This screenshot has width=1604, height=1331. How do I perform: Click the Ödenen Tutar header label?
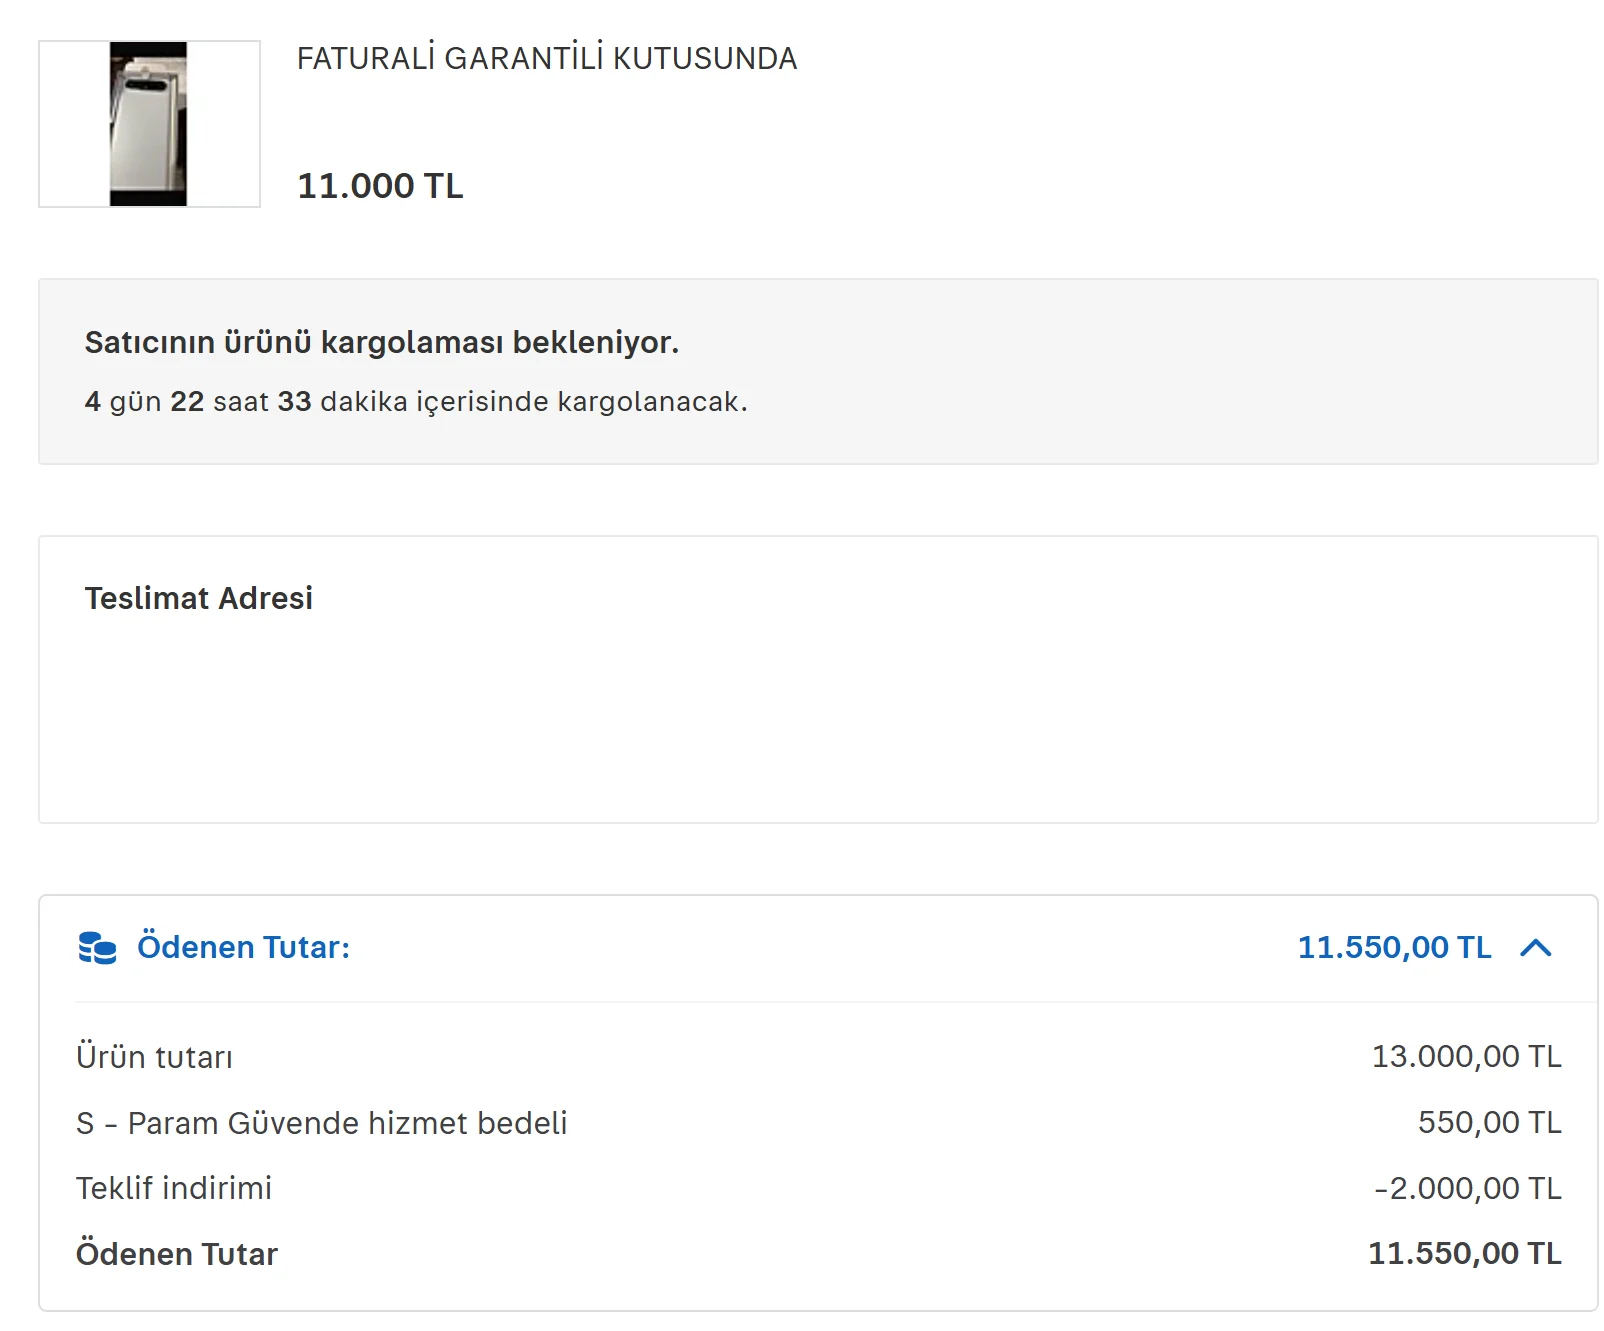click(x=243, y=947)
